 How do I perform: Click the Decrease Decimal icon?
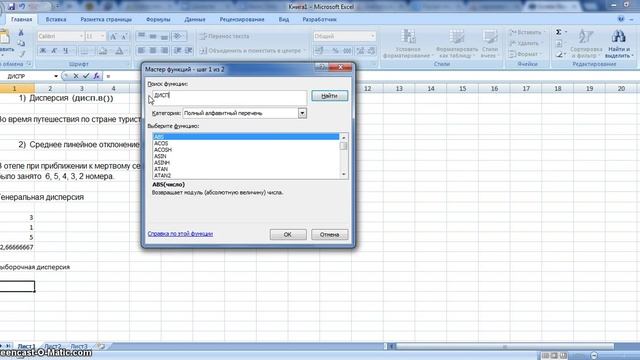371,51
